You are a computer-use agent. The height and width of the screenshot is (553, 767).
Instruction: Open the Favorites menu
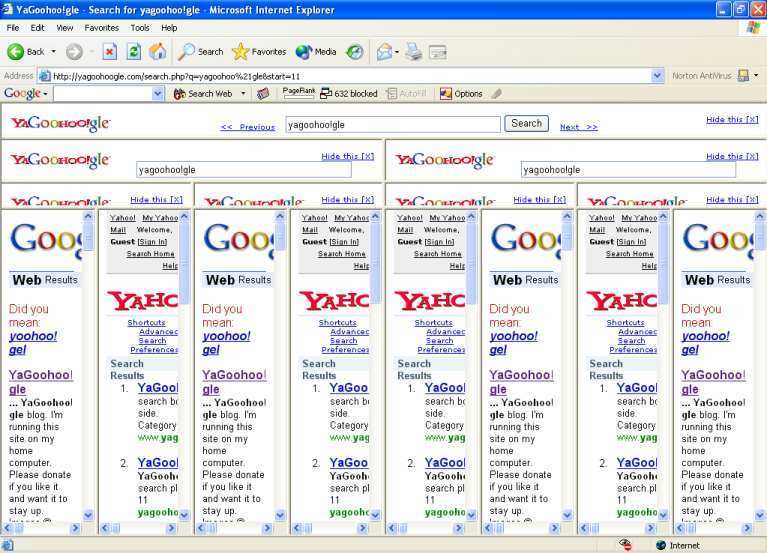pos(102,28)
